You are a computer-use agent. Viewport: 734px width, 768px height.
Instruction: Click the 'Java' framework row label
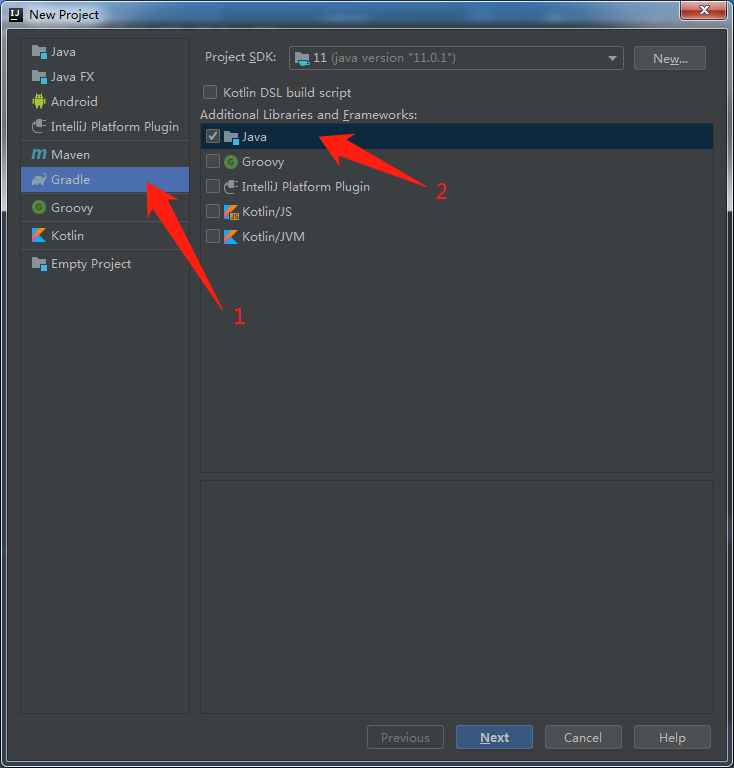point(254,137)
